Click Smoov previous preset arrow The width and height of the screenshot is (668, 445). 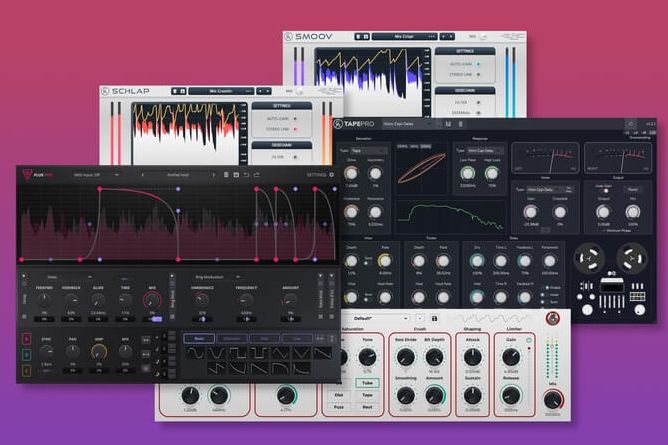443,37
